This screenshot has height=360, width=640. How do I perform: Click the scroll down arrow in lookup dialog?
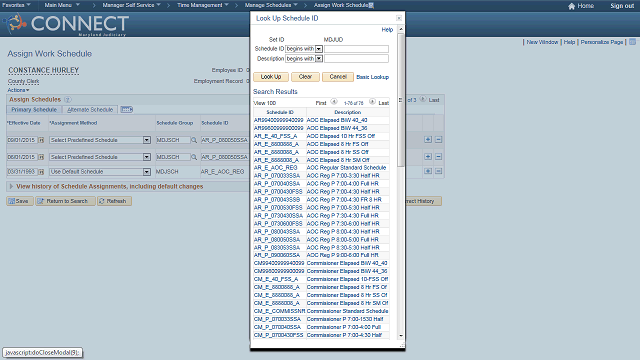[x=401, y=336]
